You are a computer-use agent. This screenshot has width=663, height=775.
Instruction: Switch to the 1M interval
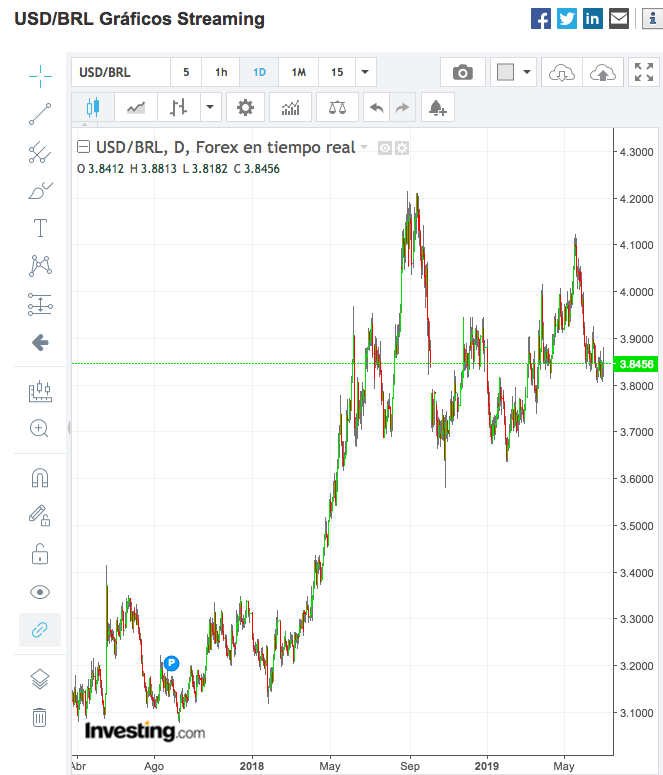pyautogui.click(x=299, y=73)
